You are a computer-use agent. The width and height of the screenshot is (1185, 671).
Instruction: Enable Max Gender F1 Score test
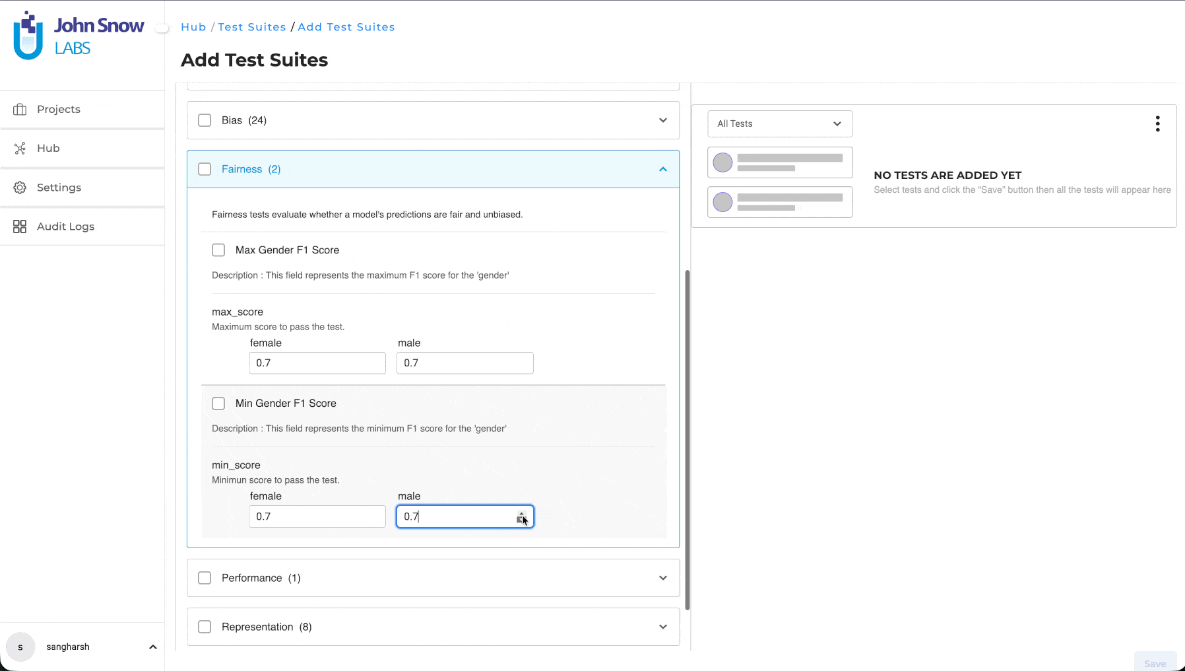coord(218,250)
